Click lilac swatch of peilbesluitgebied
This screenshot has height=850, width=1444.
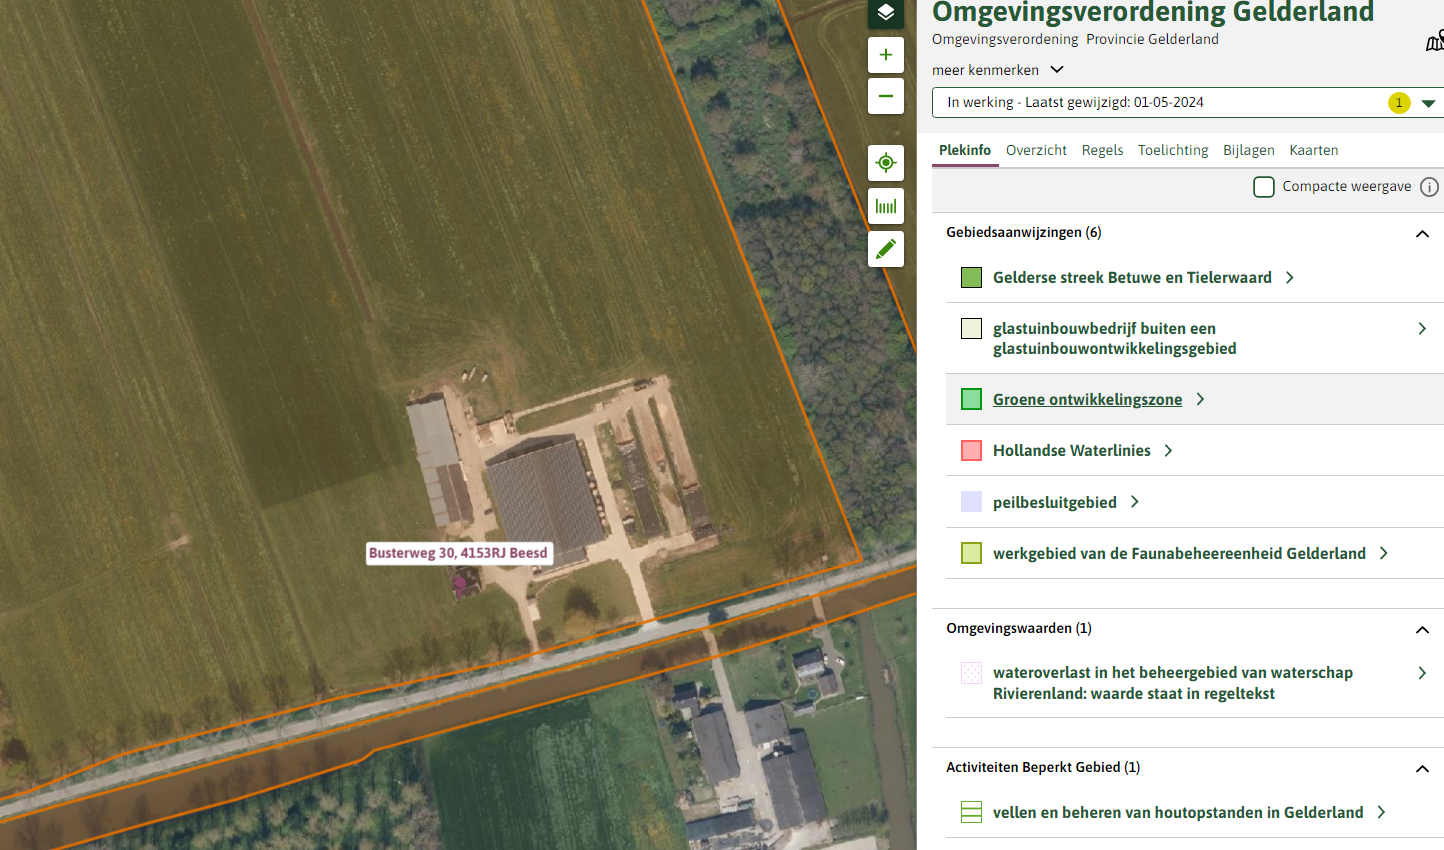tap(971, 502)
